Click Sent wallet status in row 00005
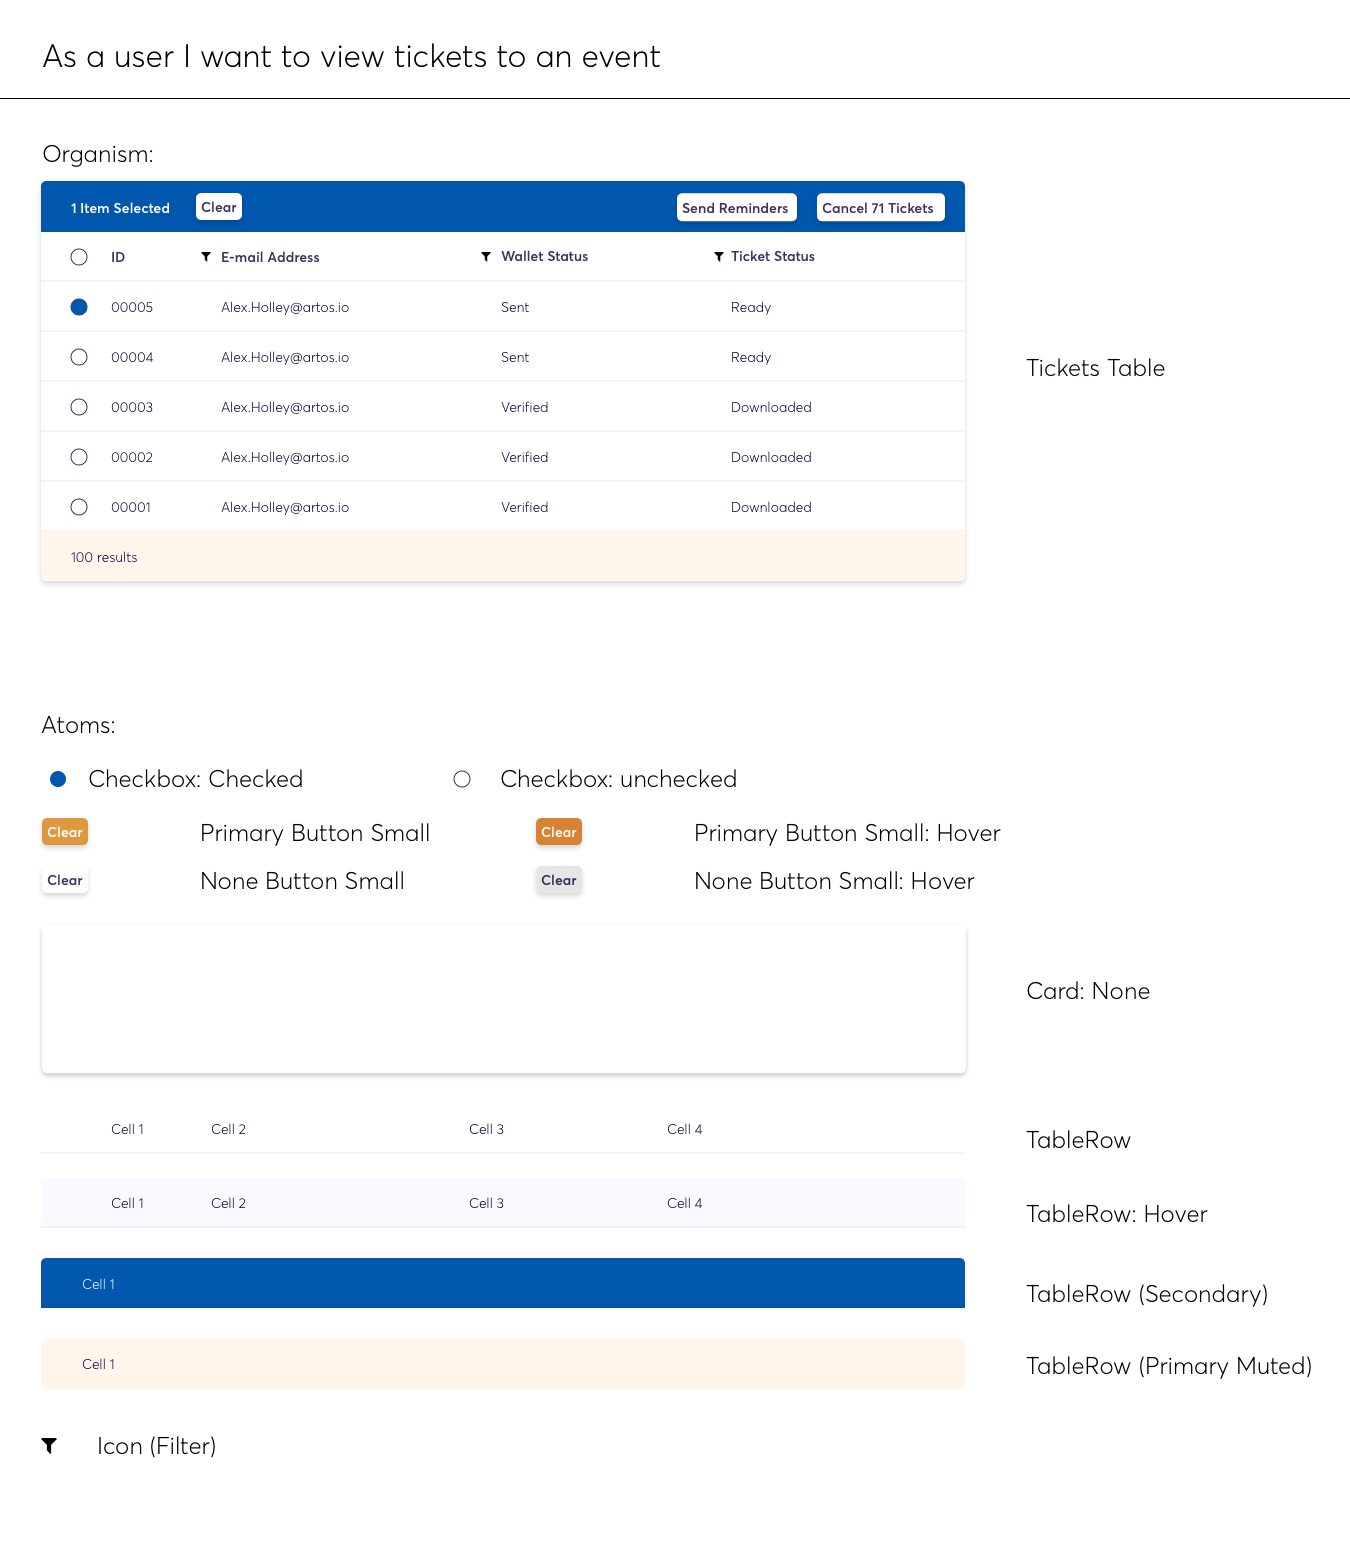Image resolution: width=1350 pixels, height=1550 pixels. (x=515, y=307)
